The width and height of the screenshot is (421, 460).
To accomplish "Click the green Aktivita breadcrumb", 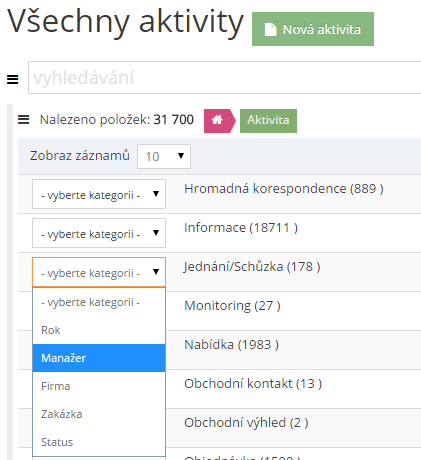I will click(x=268, y=121).
